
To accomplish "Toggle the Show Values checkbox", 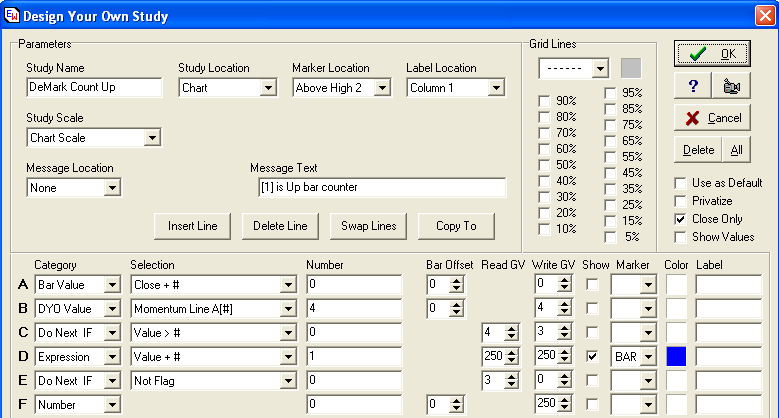I will tap(681, 237).
